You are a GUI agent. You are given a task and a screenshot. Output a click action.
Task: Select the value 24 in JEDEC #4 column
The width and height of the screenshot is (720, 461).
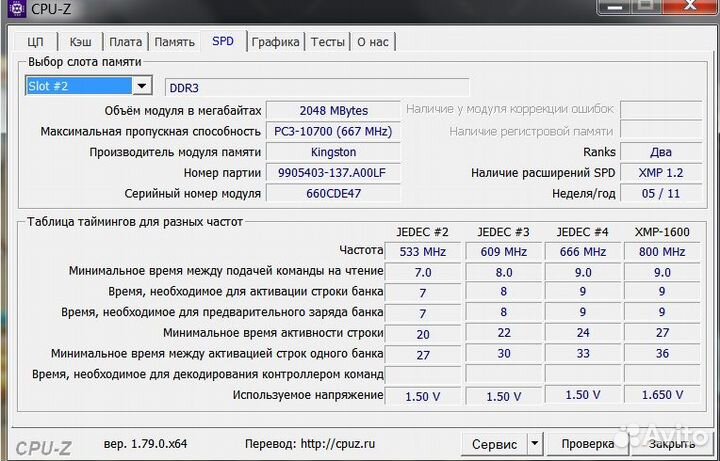point(583,332)
